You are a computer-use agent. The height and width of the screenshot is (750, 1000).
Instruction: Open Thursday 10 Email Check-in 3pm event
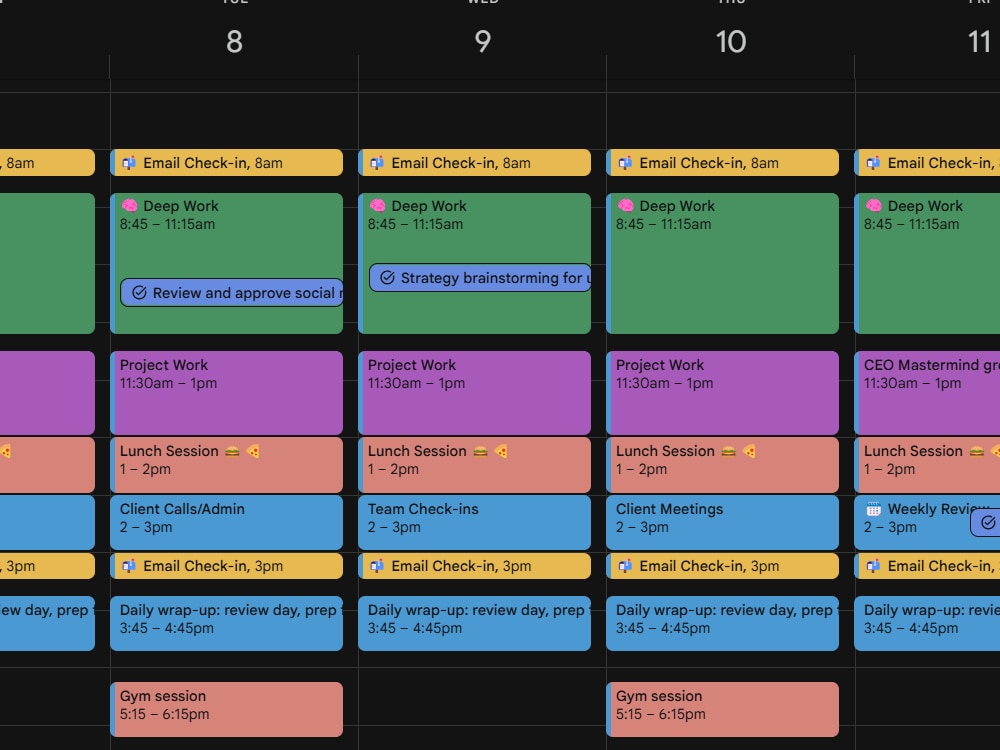(723, 566)
